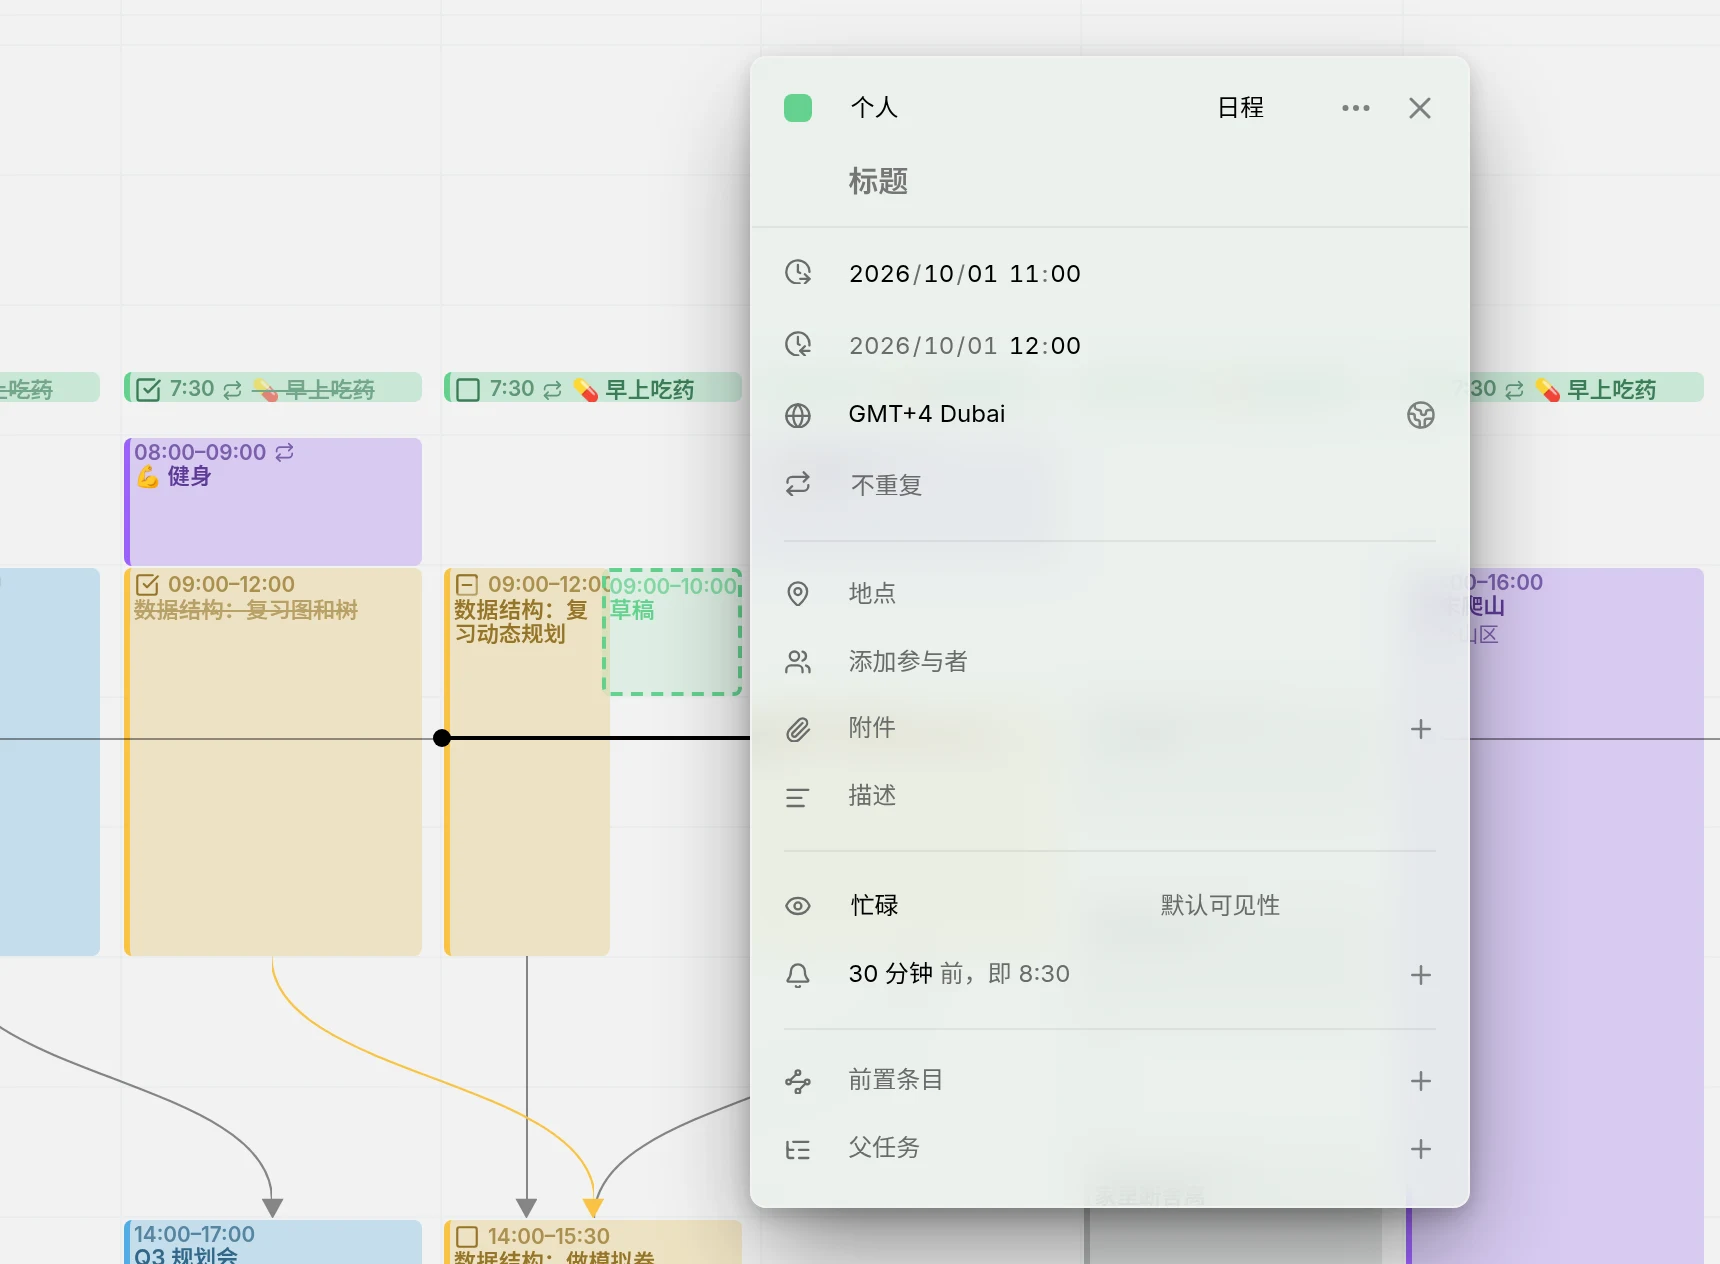The height and width of the screenshot is (1264, 1720).
Task: Open the 08:00–09:00 健身 event
Action: tap(273, 501)
